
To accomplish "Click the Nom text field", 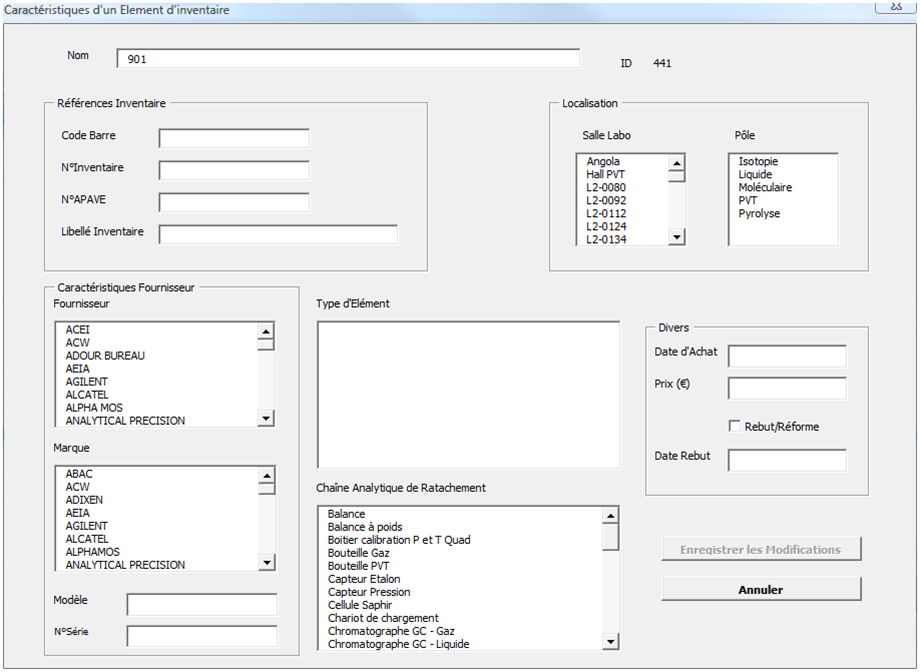I will pyautogui.click(x=348, y=59).
